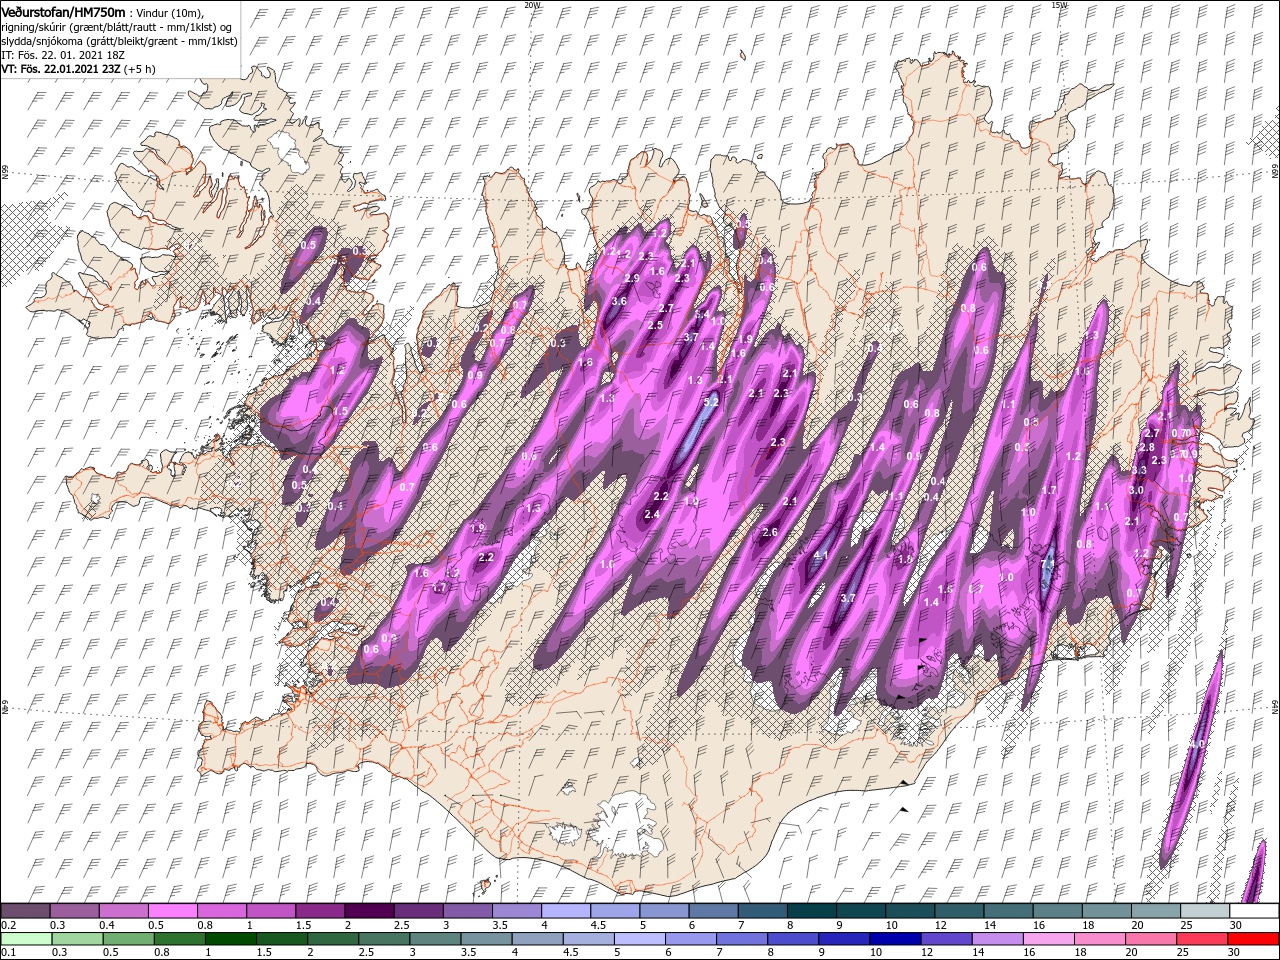Viewport: 1280px width, 960px height.
Task: Click light periwinkle 4–4.5 swatch in upper legend
Action: coord(564,911)
